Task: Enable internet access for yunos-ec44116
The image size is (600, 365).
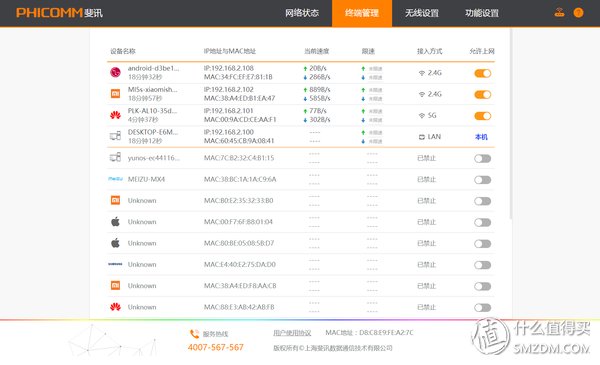Action: click(x=483, y=158)
